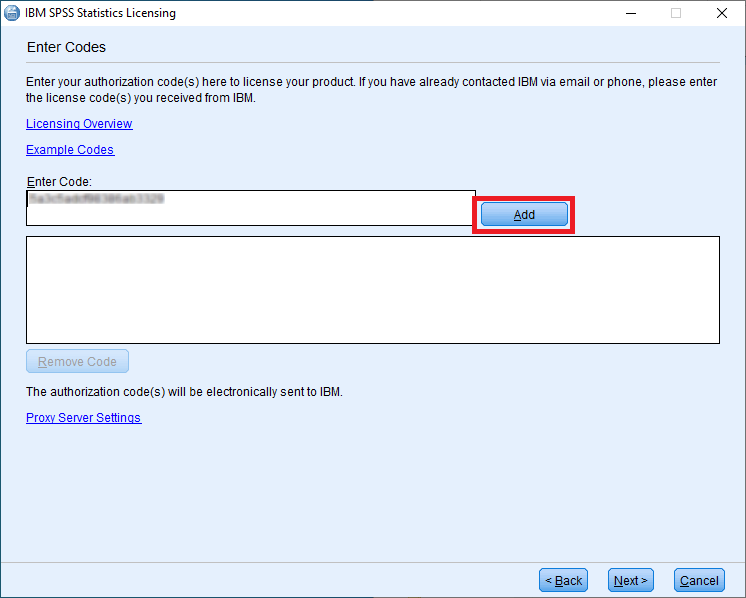Click inside the empty added-codes list box

click(372, 290)
